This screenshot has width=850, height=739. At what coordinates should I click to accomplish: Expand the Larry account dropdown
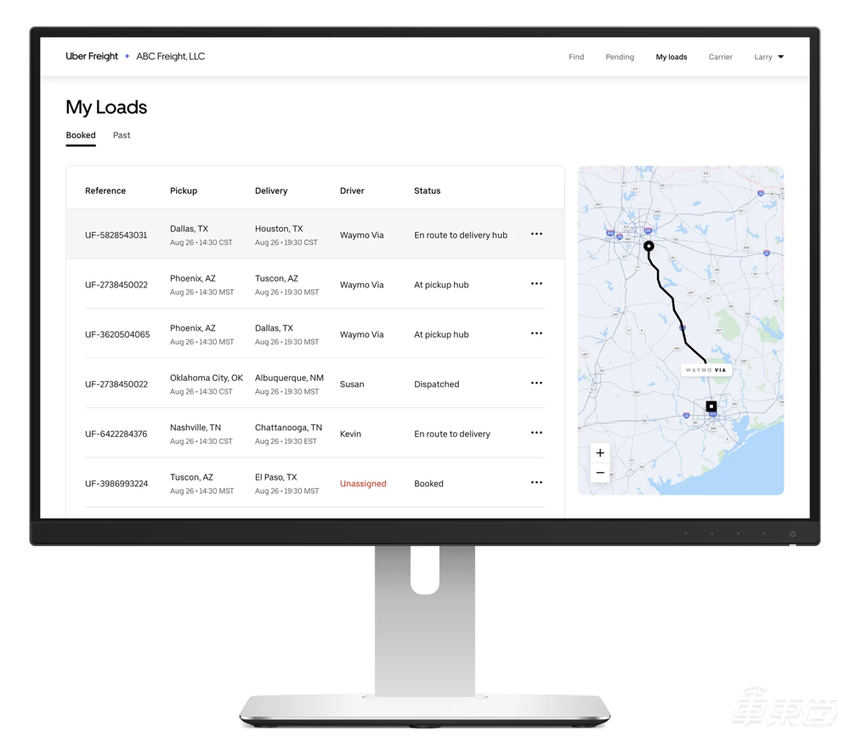point(768,57)
